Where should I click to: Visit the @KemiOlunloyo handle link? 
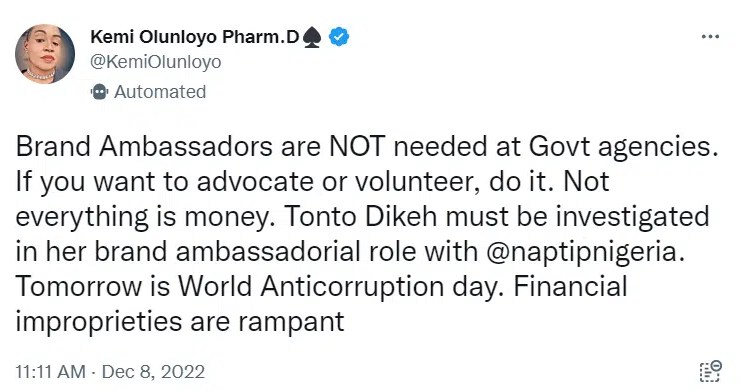pos(155,62)
